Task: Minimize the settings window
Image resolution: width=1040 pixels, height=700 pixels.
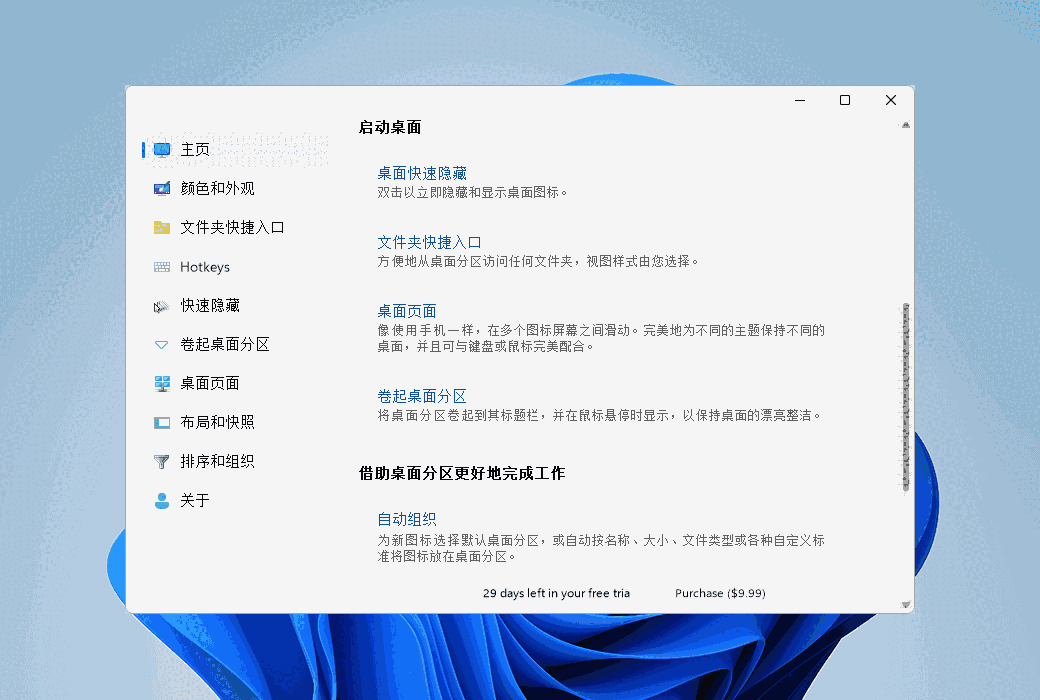Action: [x=800, y=100]
